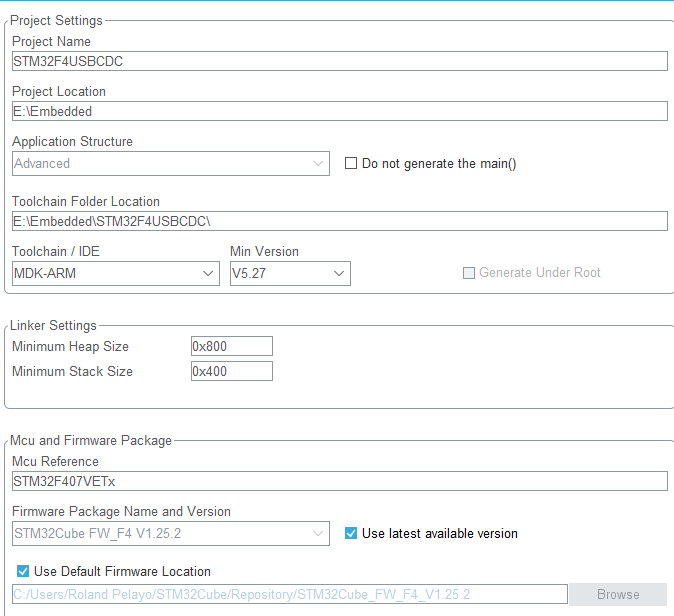Click the Toolchain Folder Location field
Viewport: 674px width, 616px height.
click(x=340, y=221)
